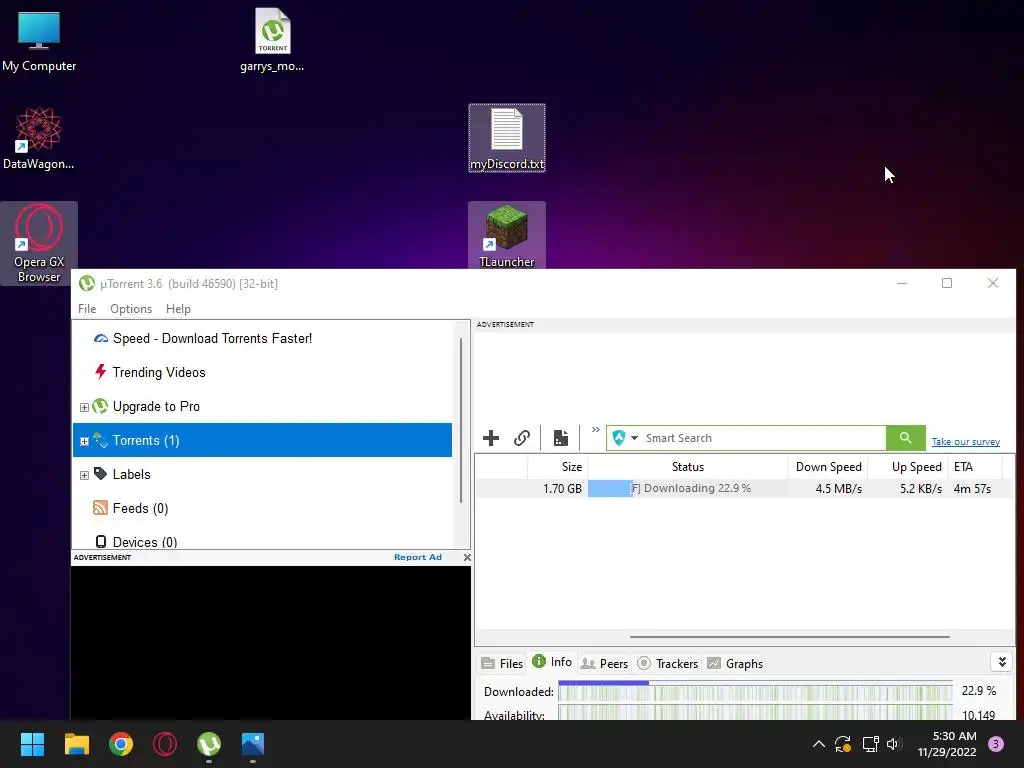Sort torrents by the Status column
1024x768 pixels.
tap(688, 467)
